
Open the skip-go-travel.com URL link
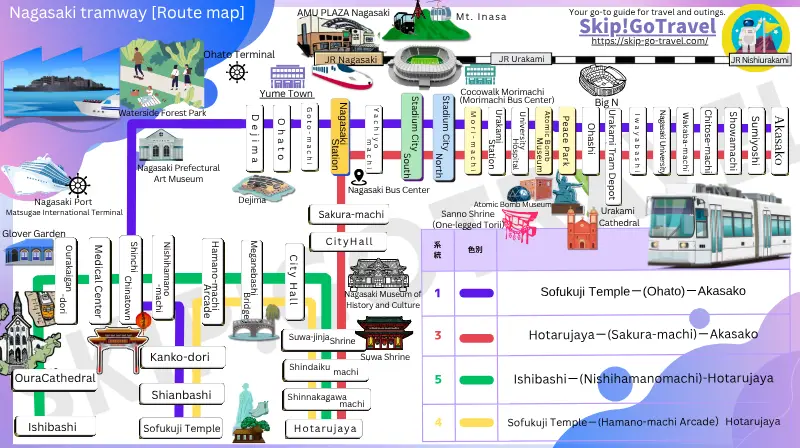pyautogui.click(x=649, y=41)
